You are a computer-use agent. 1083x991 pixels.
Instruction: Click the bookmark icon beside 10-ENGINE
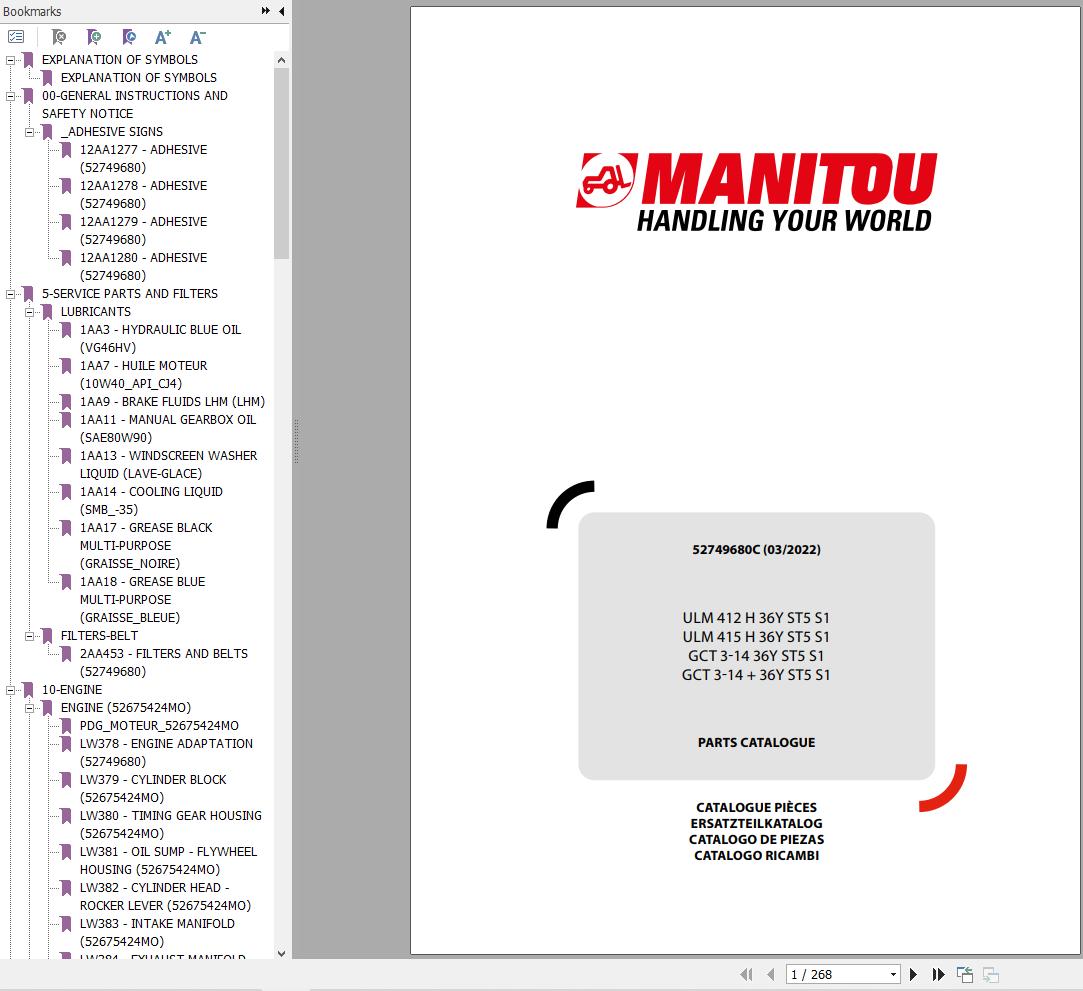(x=28, y=690)
